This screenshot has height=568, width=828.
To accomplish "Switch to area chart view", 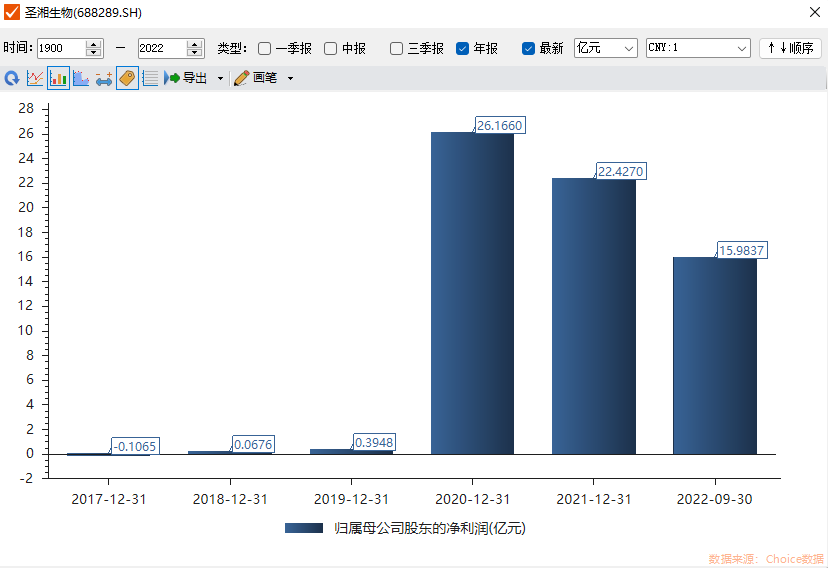I will [81, 78].
